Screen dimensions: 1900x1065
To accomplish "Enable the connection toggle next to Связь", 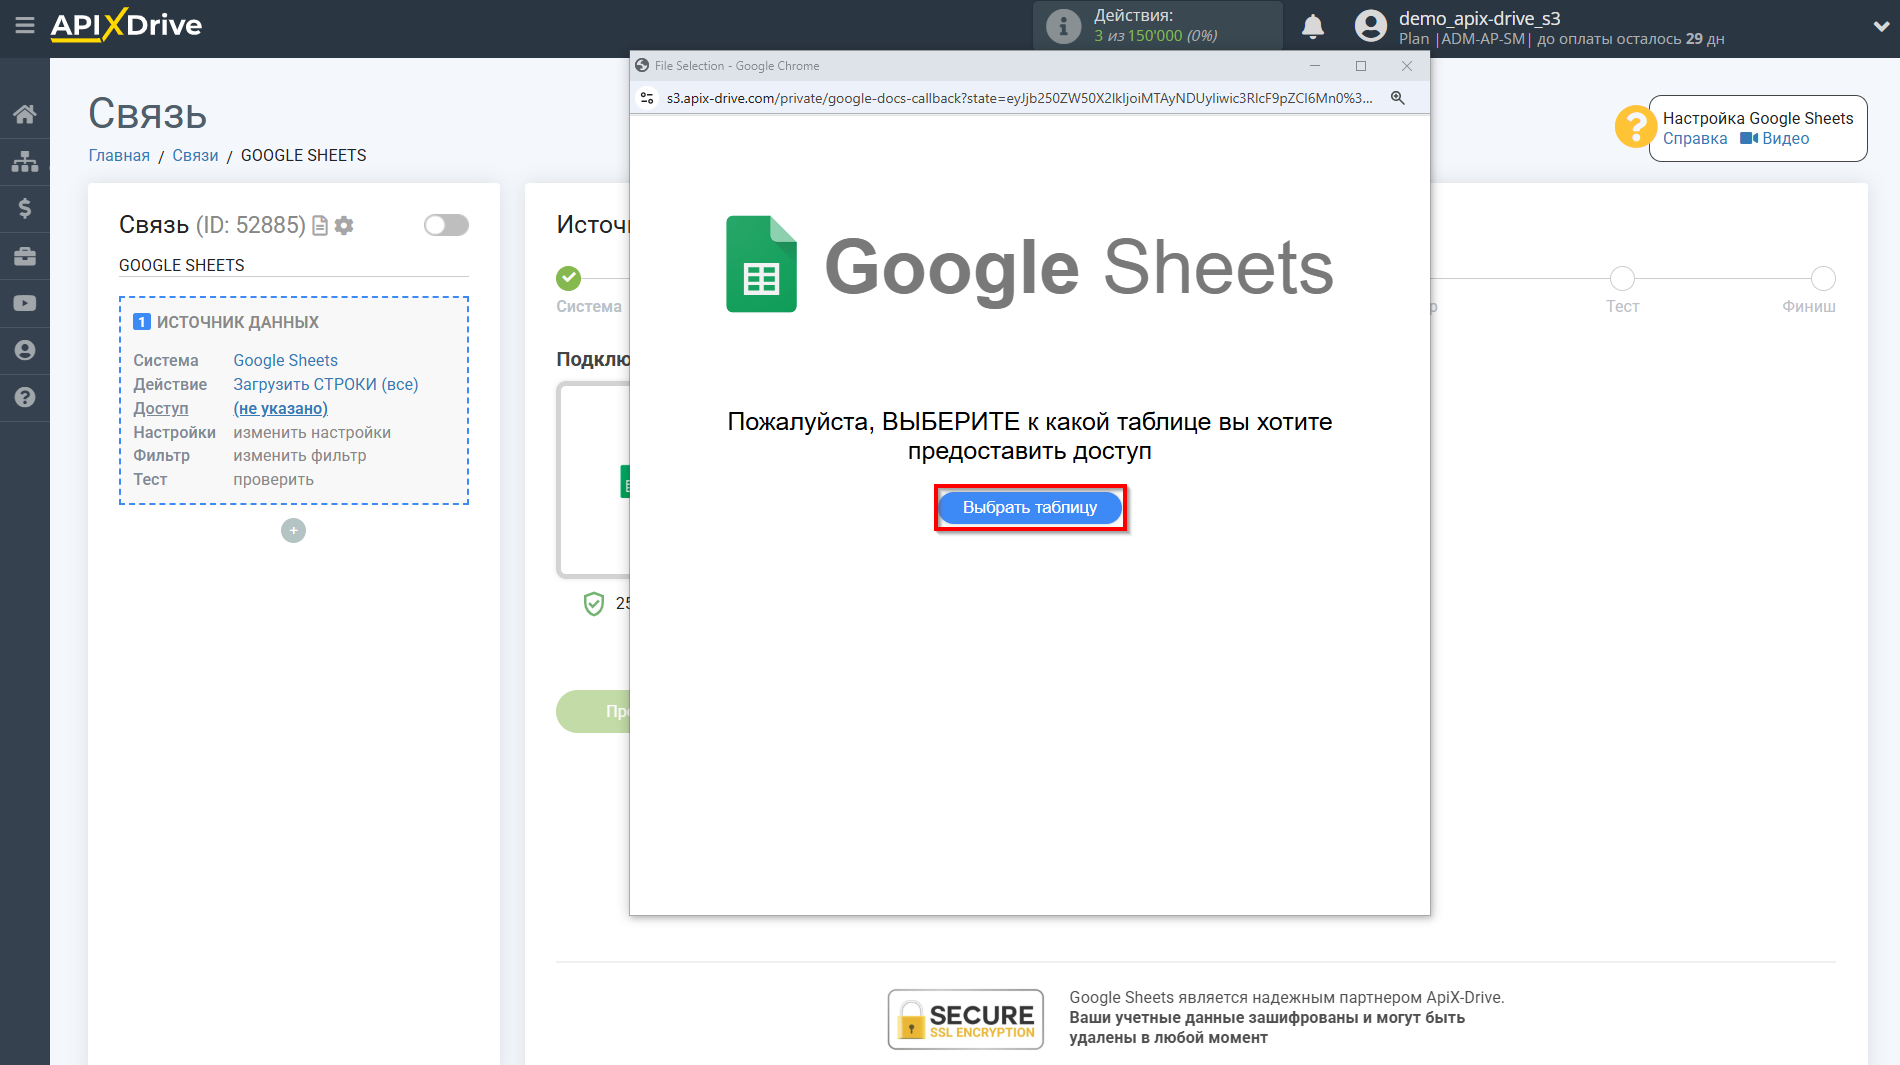I will [446, 225].
